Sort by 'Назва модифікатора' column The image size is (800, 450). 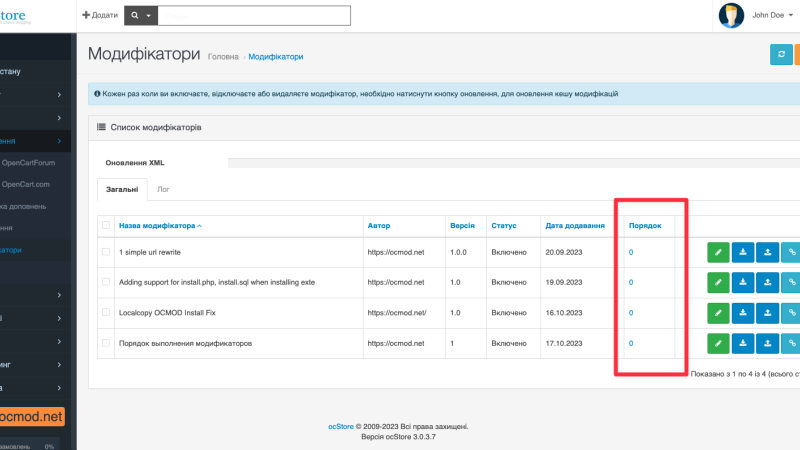pyautogui.click(x=160, y=226)
